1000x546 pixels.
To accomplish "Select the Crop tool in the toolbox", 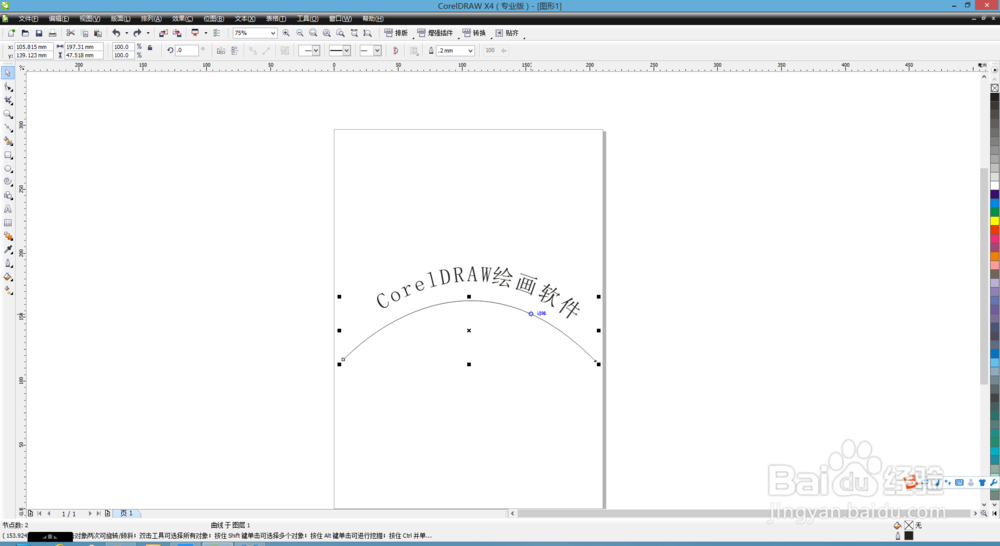I will coord(8,100).
